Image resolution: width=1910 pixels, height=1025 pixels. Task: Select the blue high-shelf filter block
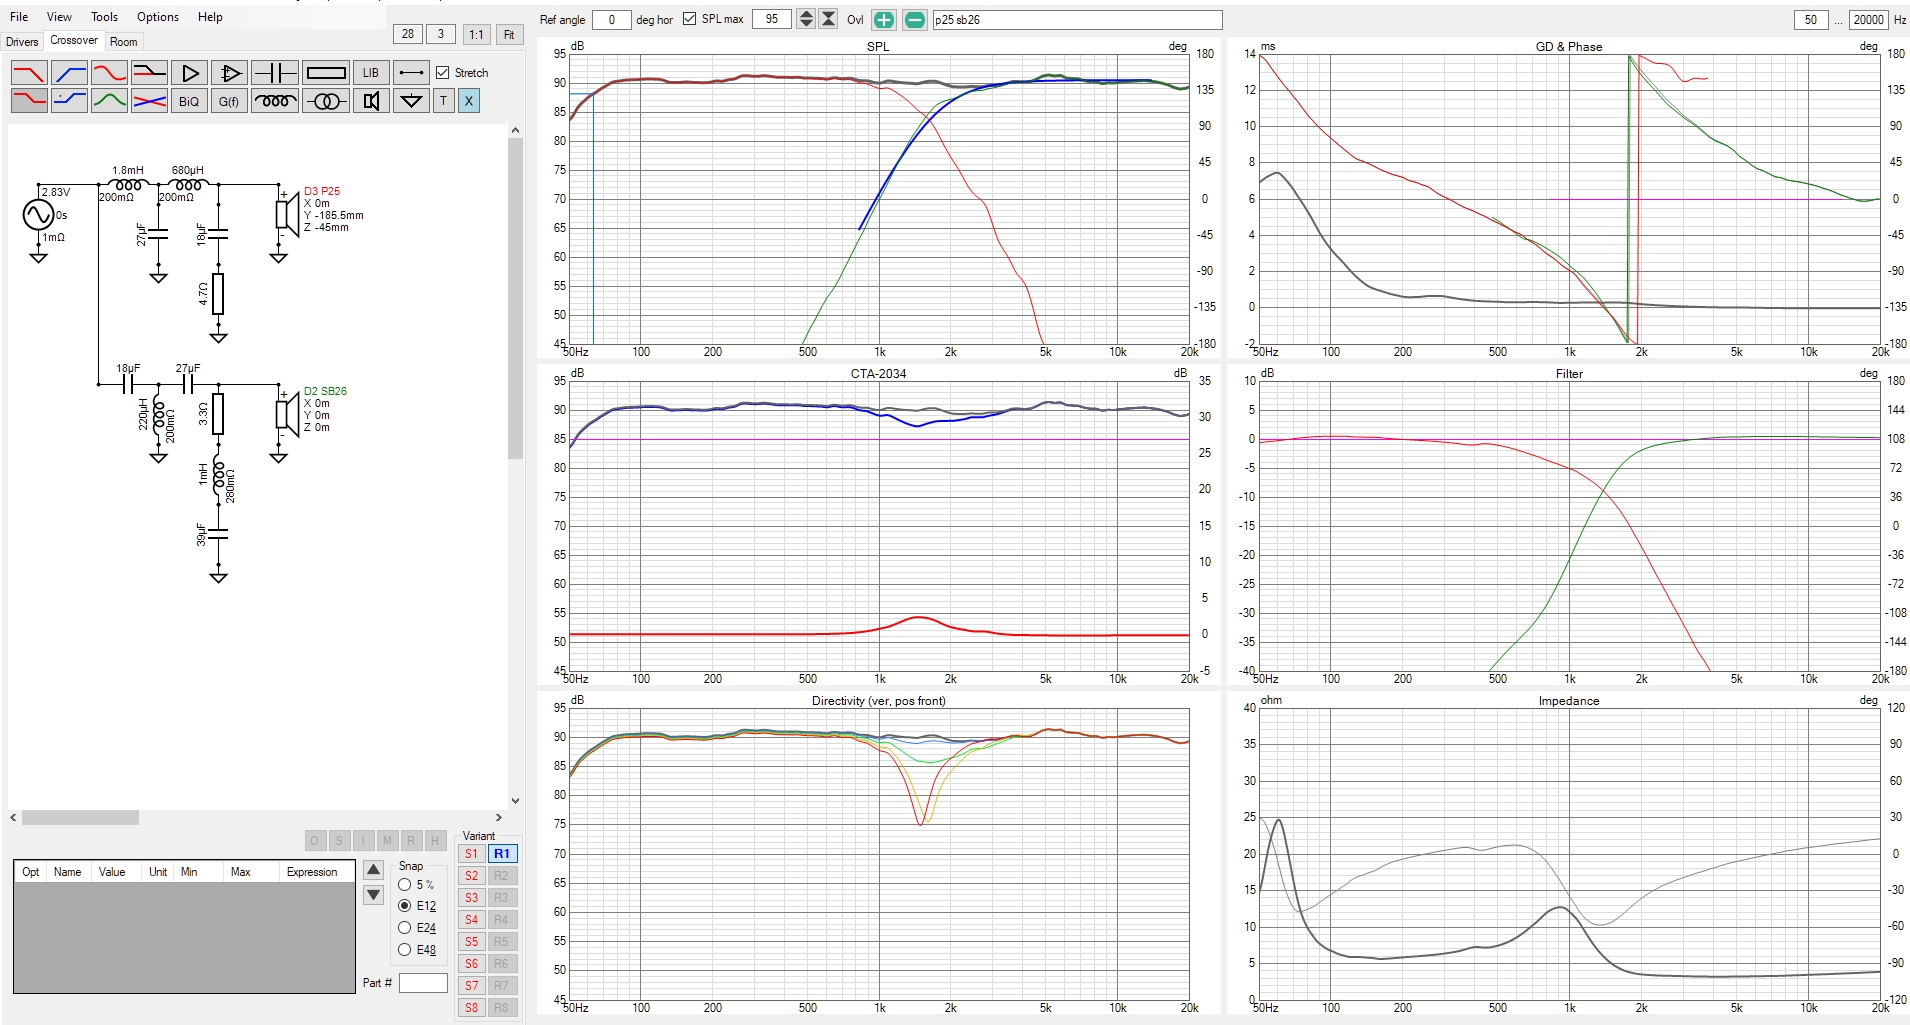(x=69, y=100)
